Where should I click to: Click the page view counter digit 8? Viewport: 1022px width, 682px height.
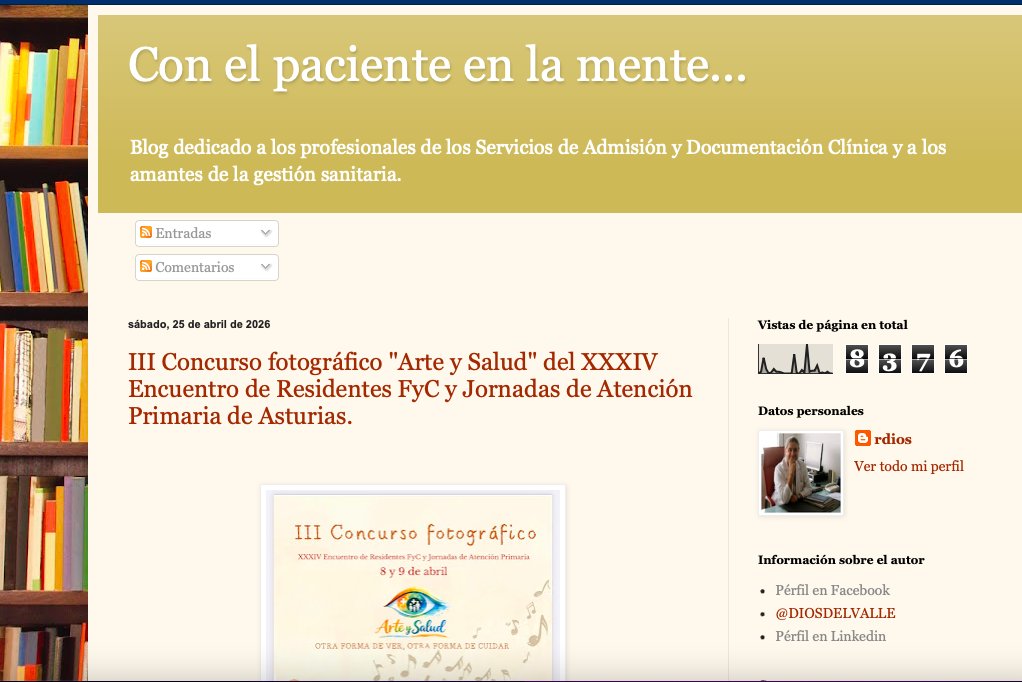[856, 359]
